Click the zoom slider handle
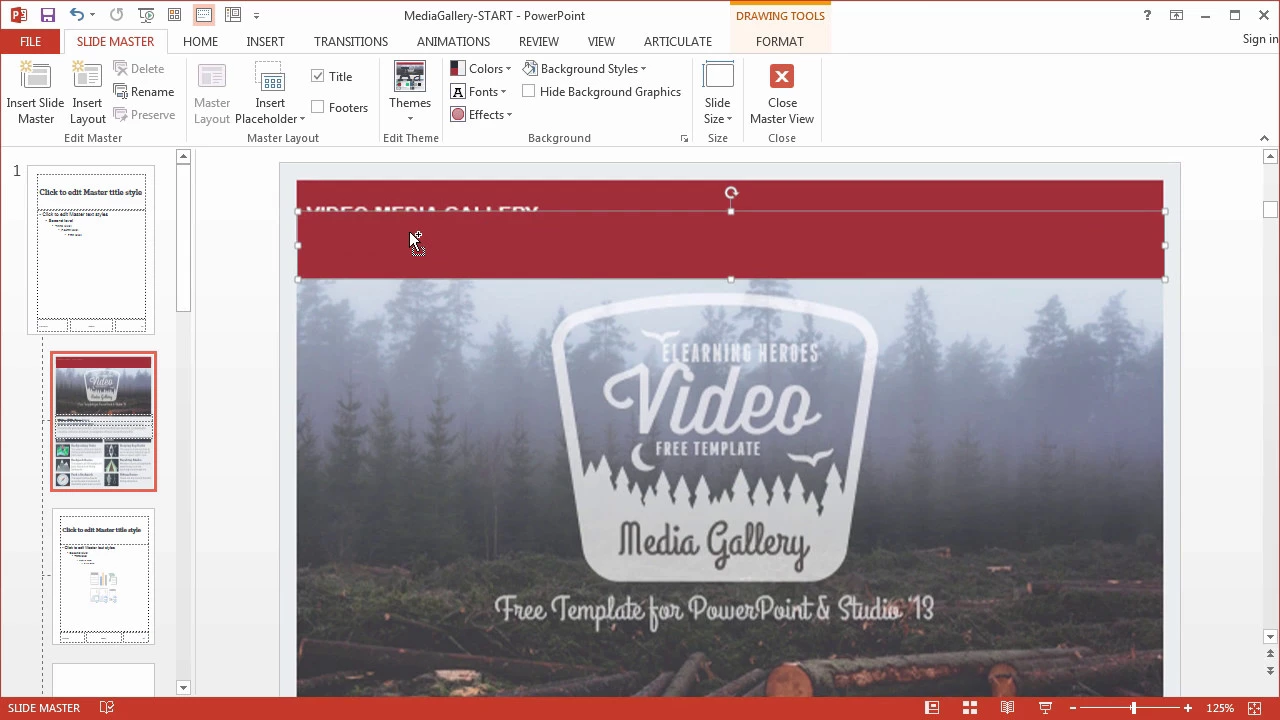 coord(1134,708)
